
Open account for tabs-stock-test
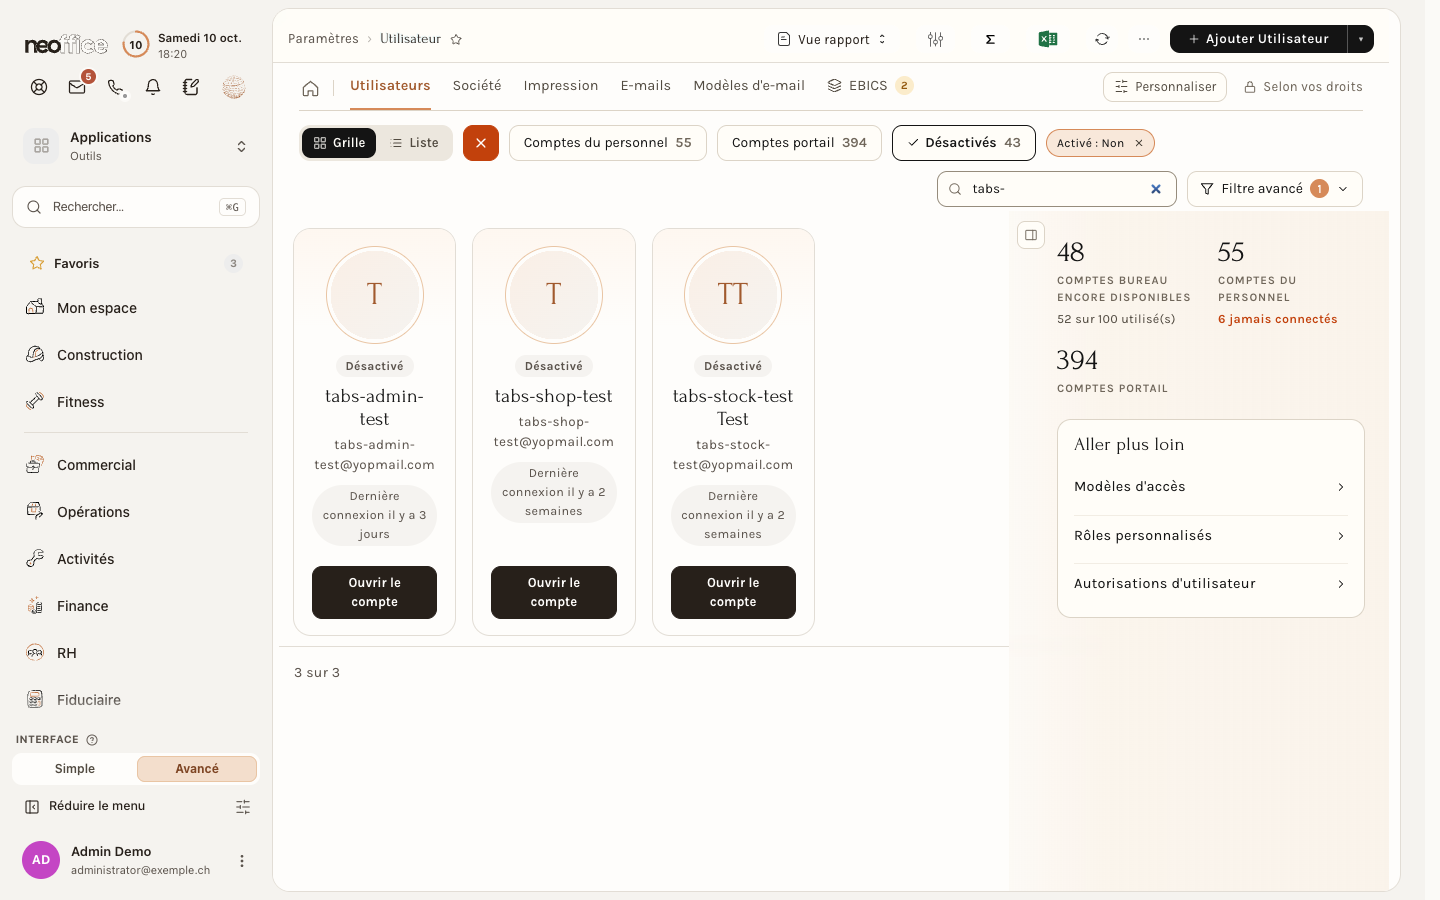[x=733, y=592]
